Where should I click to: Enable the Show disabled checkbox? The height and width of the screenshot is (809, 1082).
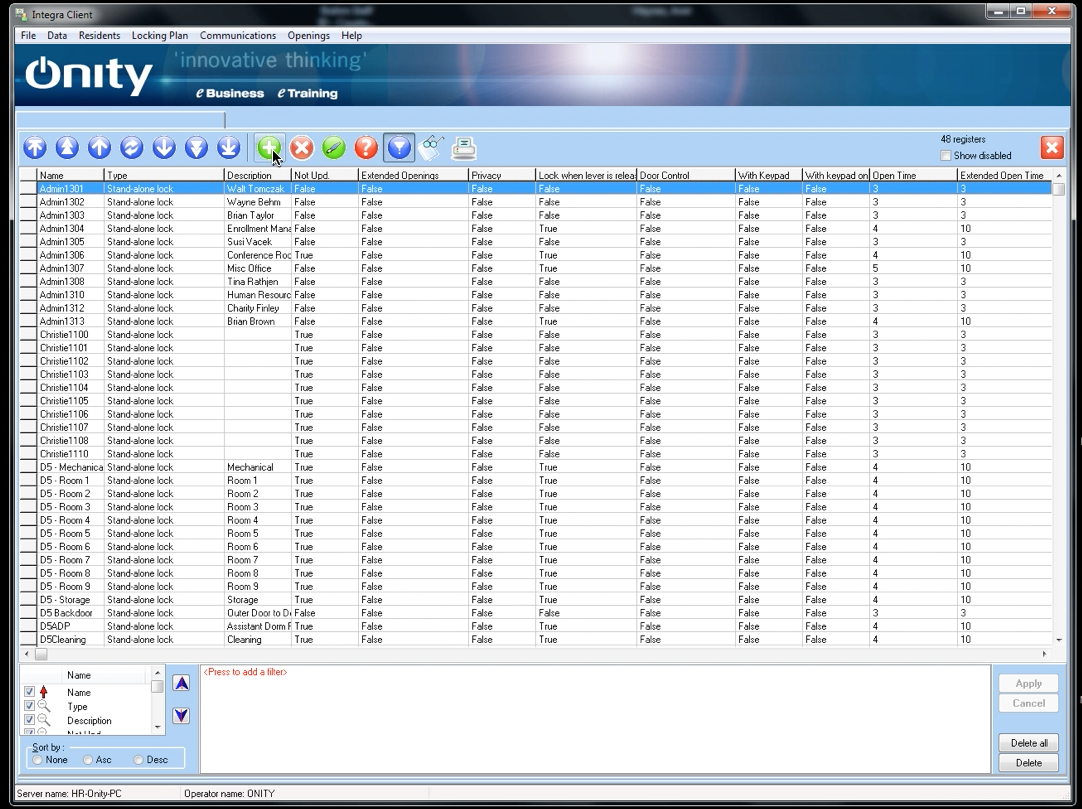point(946,156)
